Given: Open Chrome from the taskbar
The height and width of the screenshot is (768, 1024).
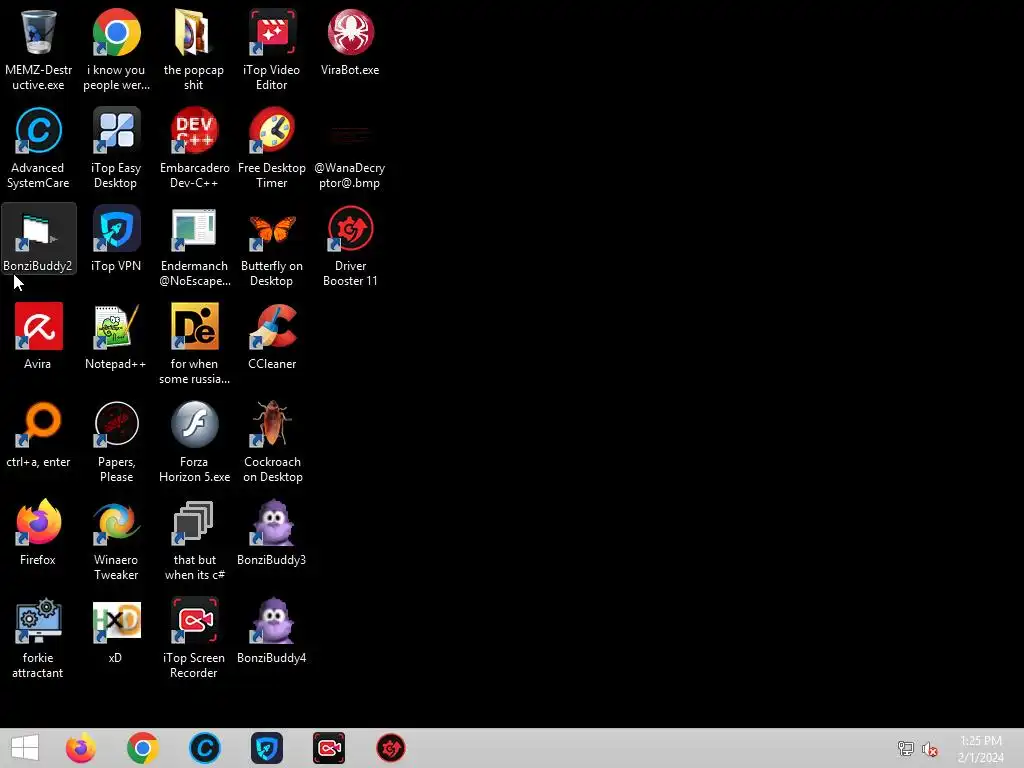Looking at the screenshot, I should pos(142,748).
